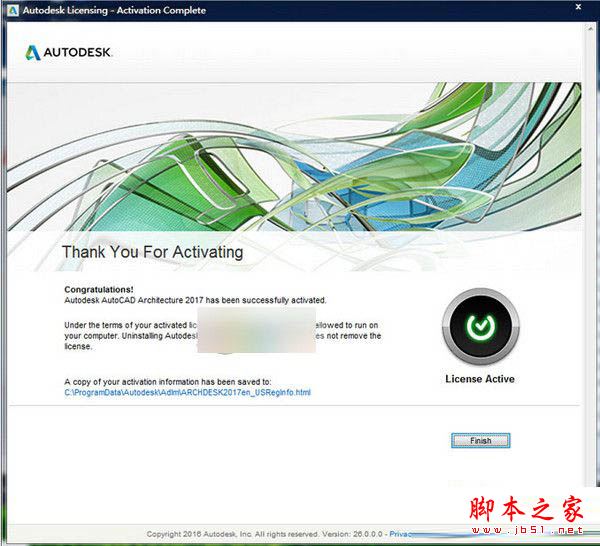Select the Congratulations! bold text
The image size is (600, 546).
(x=100, y=289)
